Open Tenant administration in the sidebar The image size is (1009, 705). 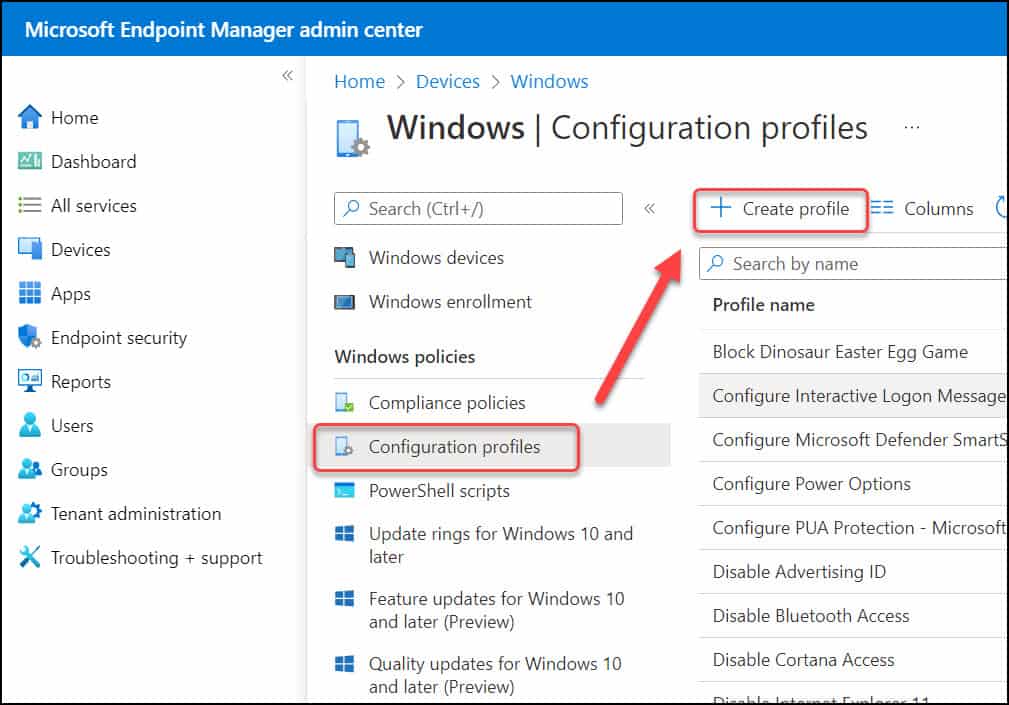(136, 514)
